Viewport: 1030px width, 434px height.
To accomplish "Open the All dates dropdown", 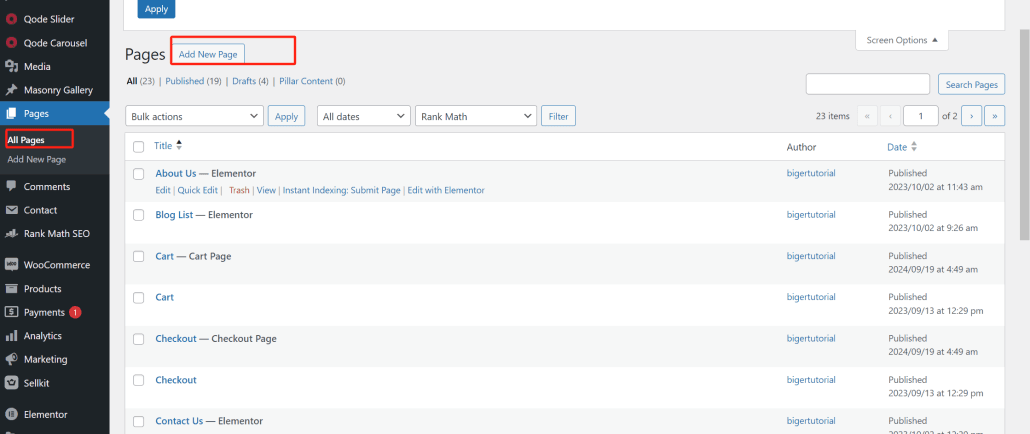I will point(364,116).
